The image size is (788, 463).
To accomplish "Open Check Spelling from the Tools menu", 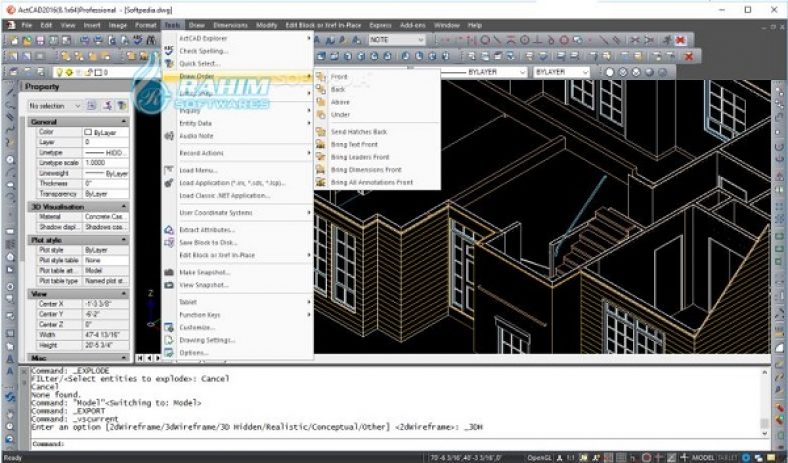I will pos(204,51).
